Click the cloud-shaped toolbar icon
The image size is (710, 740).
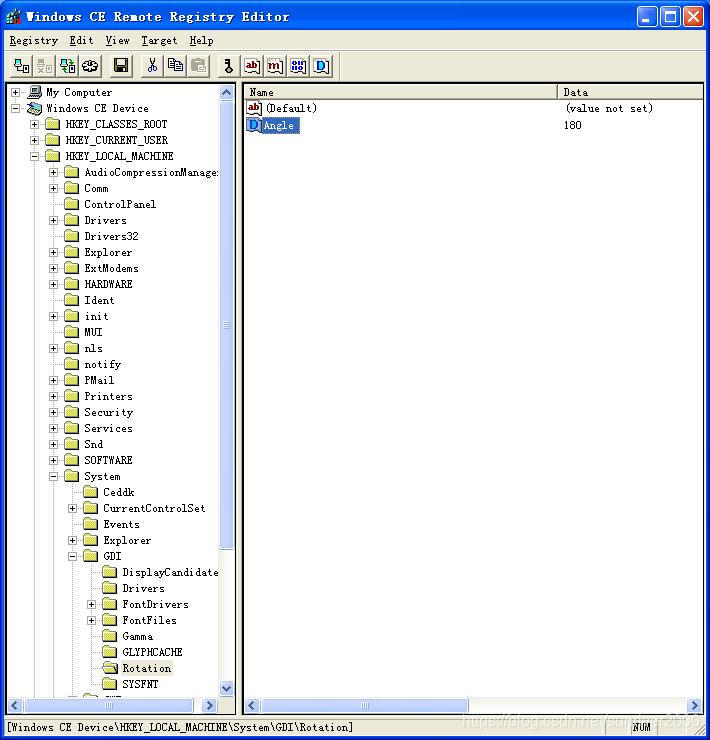tap(90, 66)
